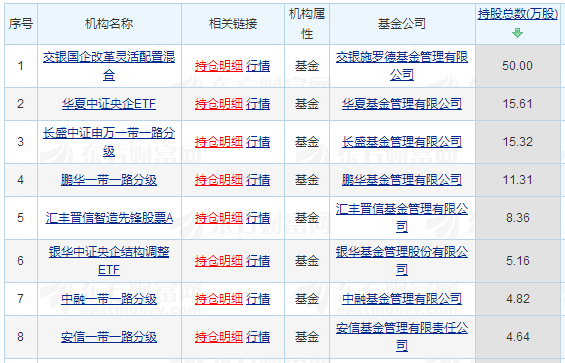Open 行情 for 汇丰晋信智造先锋 row
The height and width of the screenshot is (363, 565).
pos(258,218)
